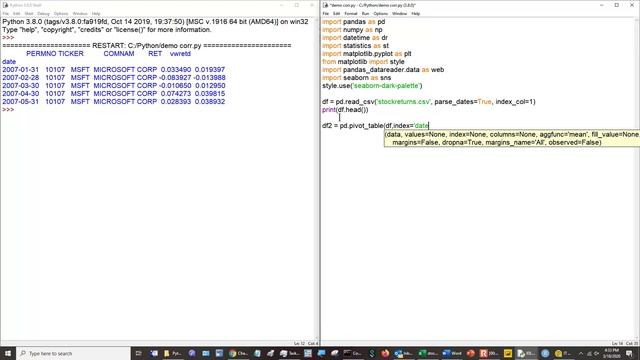Show hidden system tray icons

coord(581,353)
